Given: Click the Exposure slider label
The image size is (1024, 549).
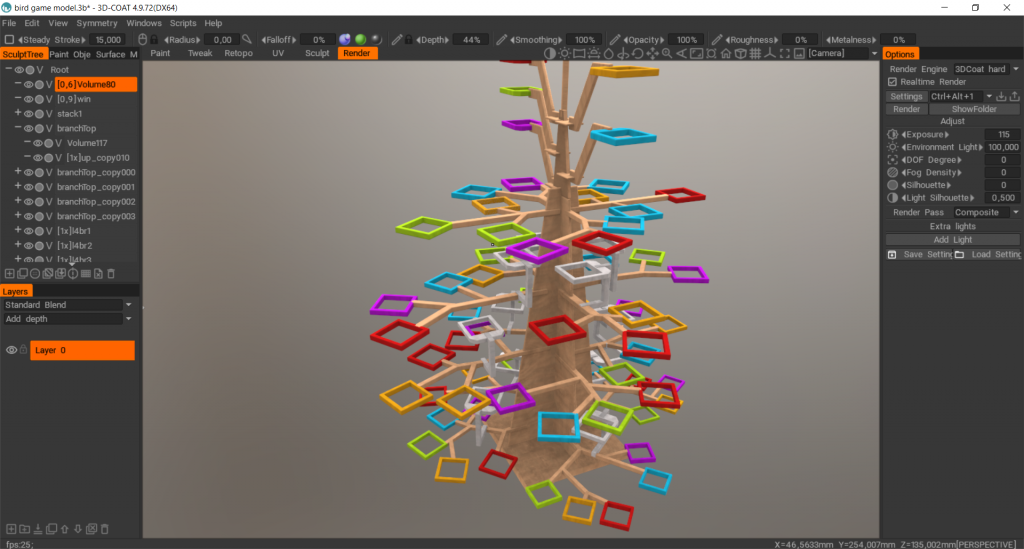Looking at the screenshot, I should click(x=925, y=134).
